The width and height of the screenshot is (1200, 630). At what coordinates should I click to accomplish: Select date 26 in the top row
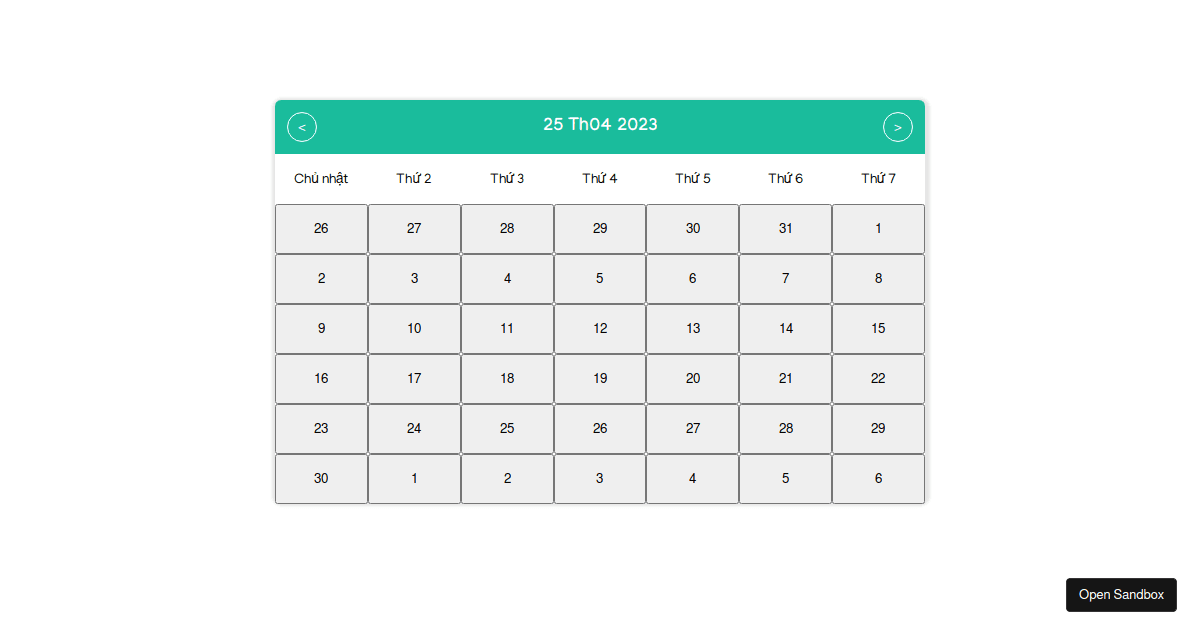click(x=321, y=228)
